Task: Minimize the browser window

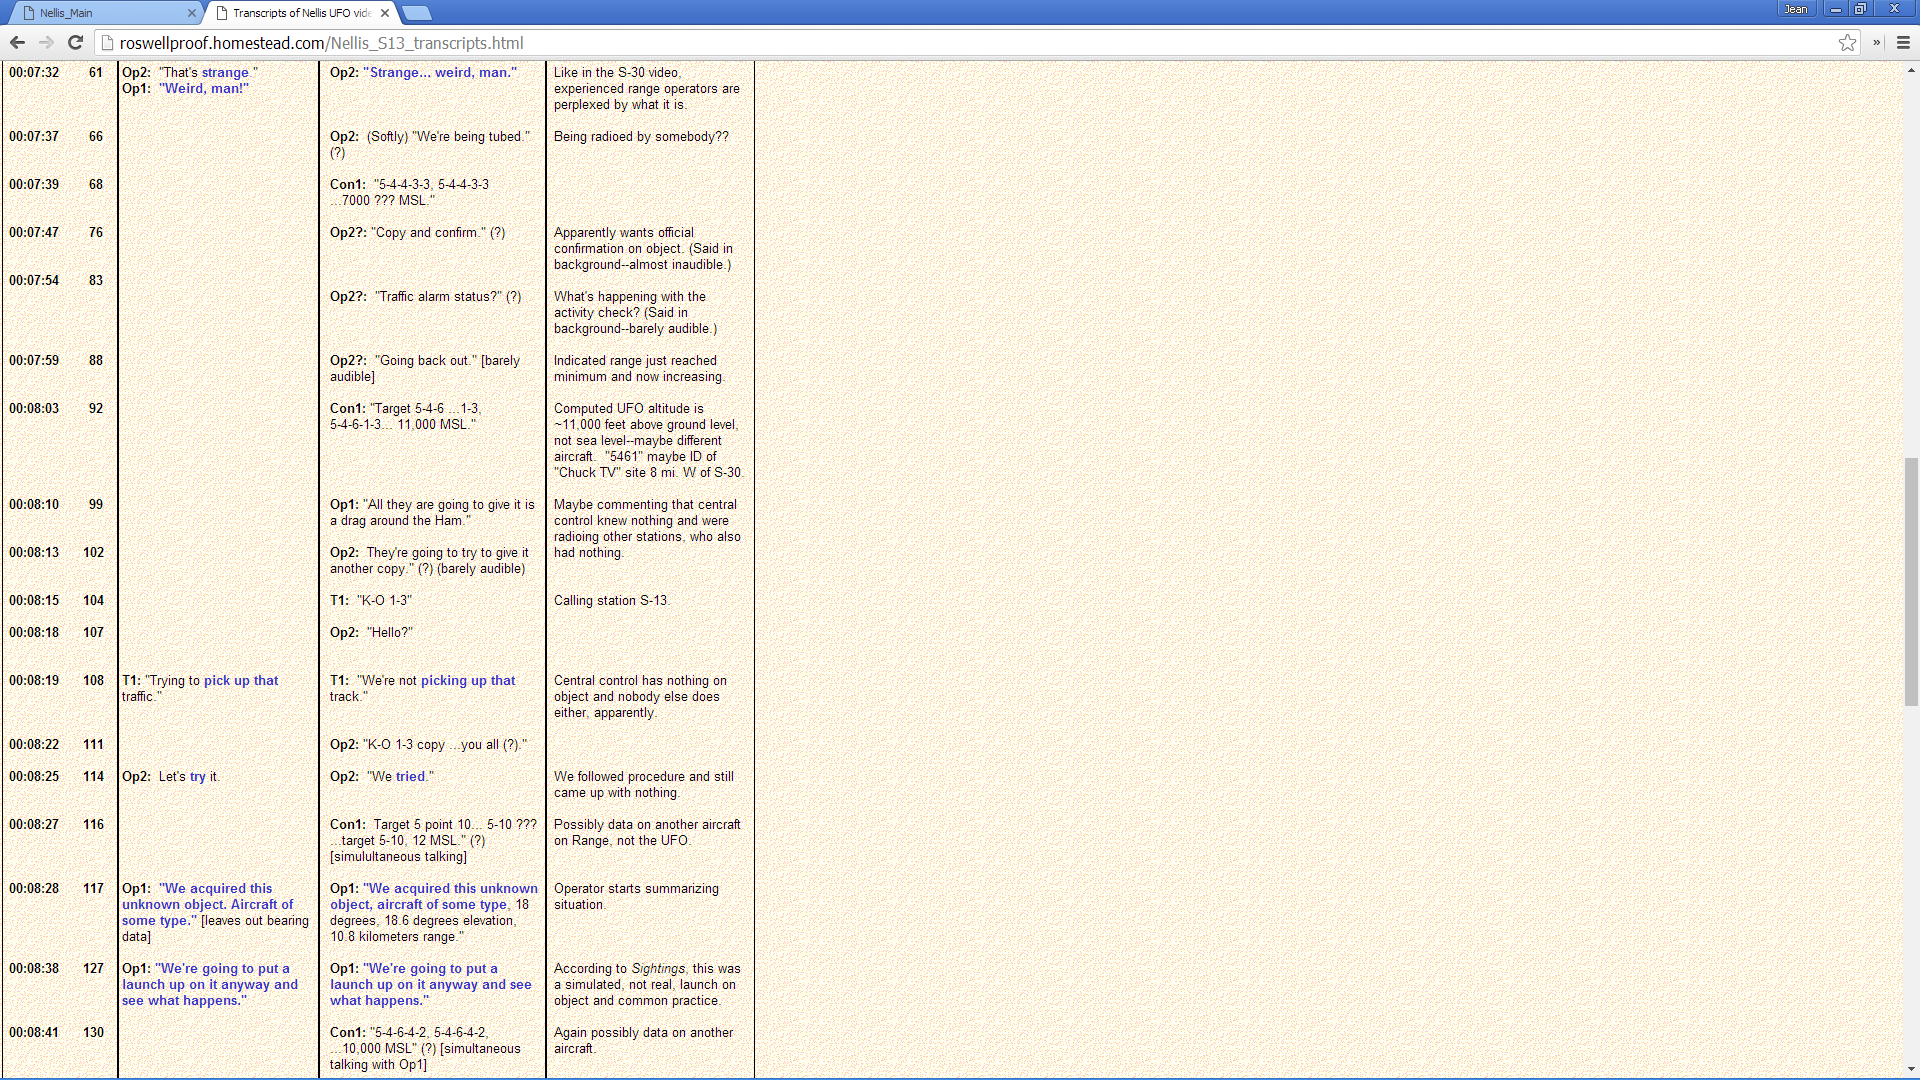Action: tap(1835, 9)
